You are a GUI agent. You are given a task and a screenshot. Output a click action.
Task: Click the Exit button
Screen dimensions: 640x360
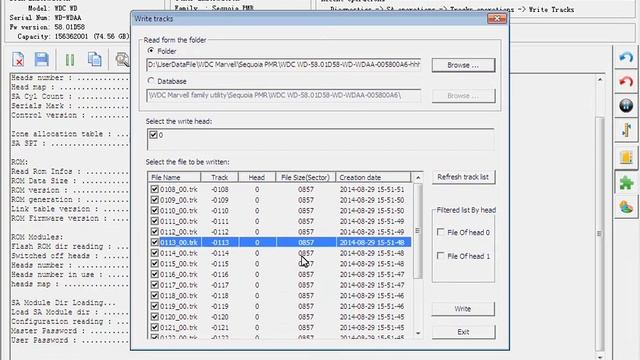click(463, 332)
